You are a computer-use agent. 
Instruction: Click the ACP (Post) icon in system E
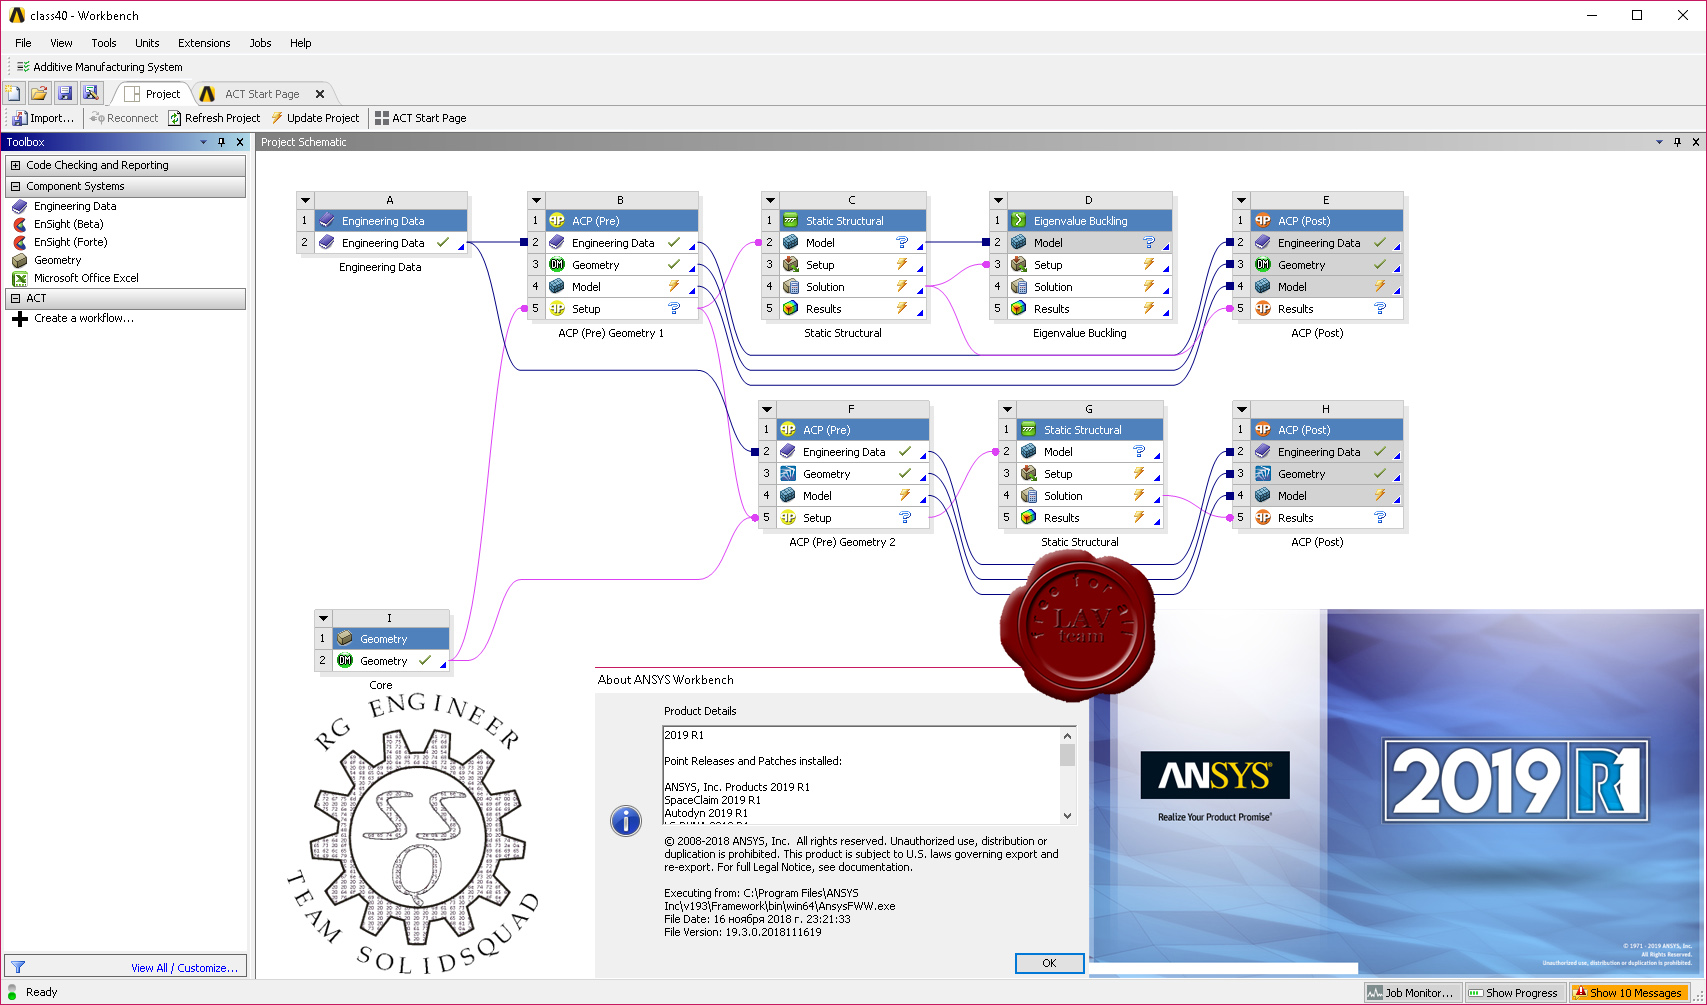click(1263, 221)
